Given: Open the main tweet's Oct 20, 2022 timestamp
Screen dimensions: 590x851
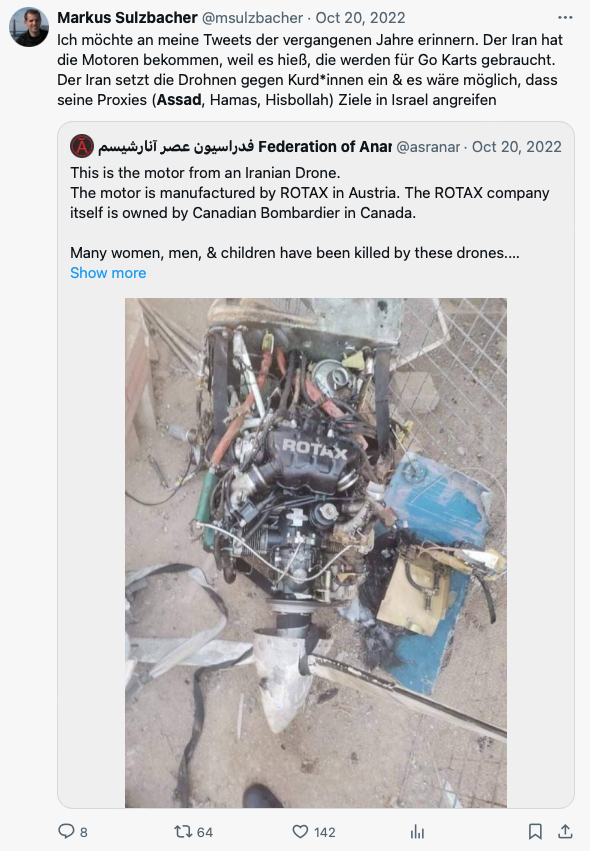Looking at the screenshot, I should click(360, 17).
